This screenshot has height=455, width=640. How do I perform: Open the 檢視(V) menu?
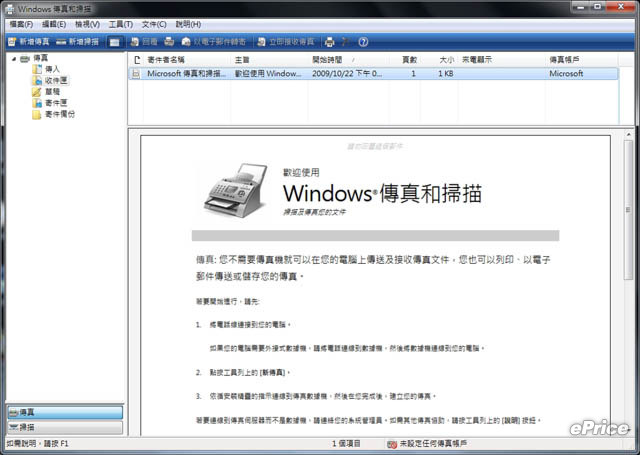coord(88,24)
